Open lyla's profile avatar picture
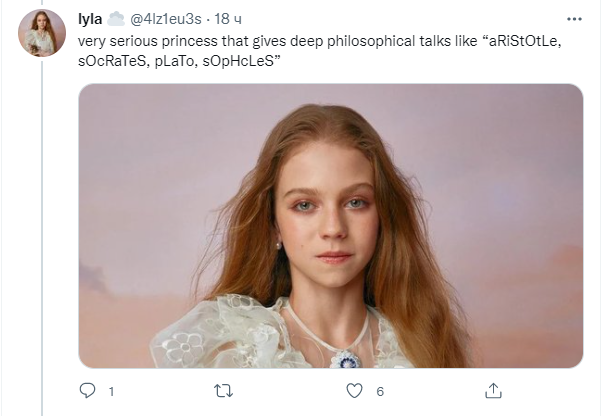This screenshot has width=605, height=416. point(41,33)
